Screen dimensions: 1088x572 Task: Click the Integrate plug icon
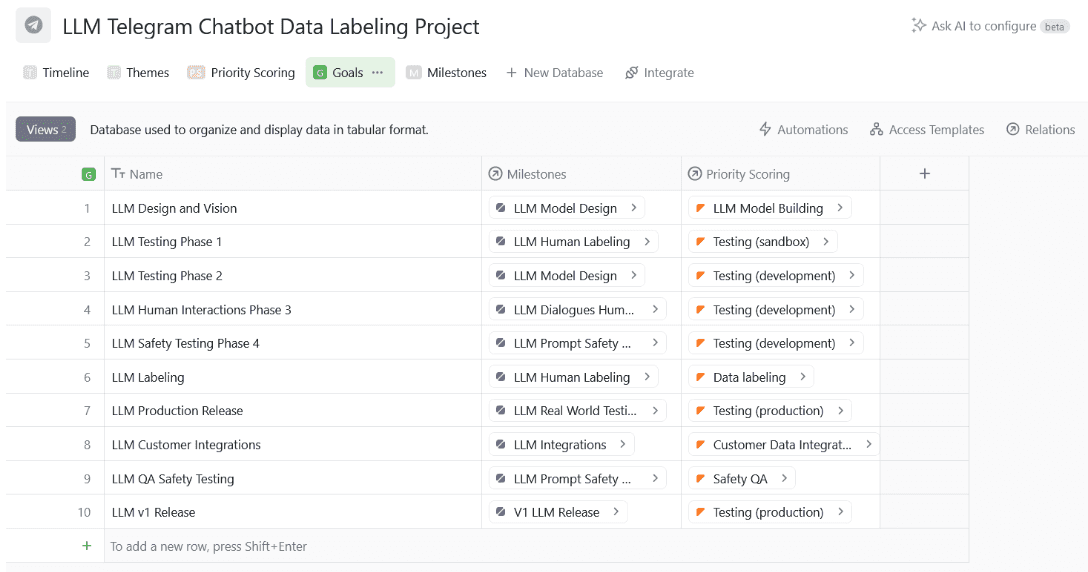631,73
